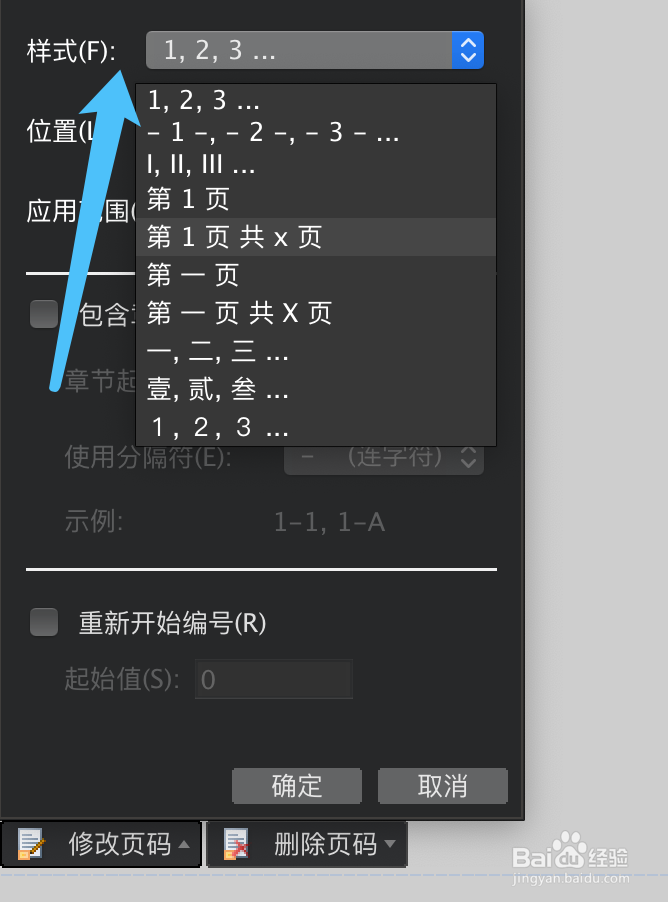Choose the full-width "1，2，3" last option
This screenshot has height=902, width=668.
tap(316, 427)
